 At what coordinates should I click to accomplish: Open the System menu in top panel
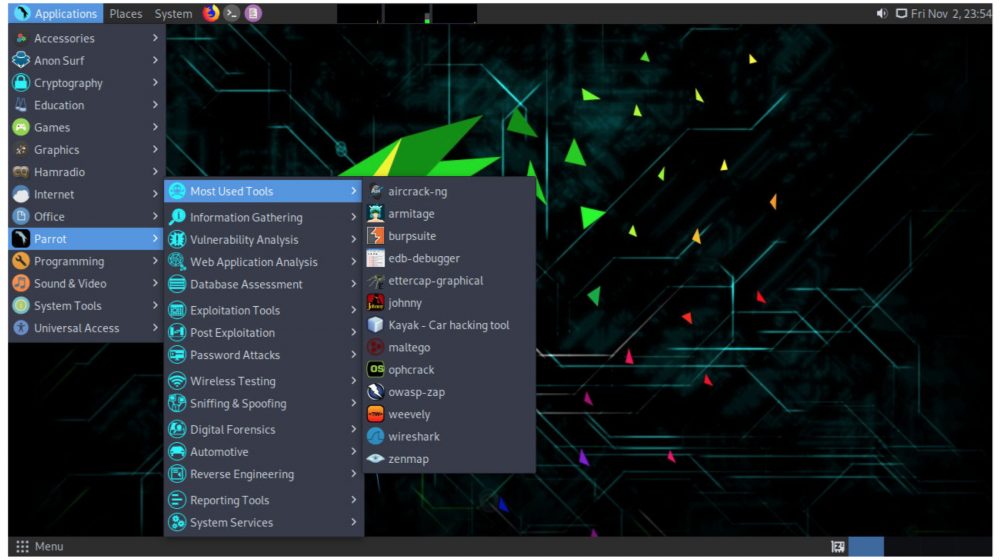point(174,14)
